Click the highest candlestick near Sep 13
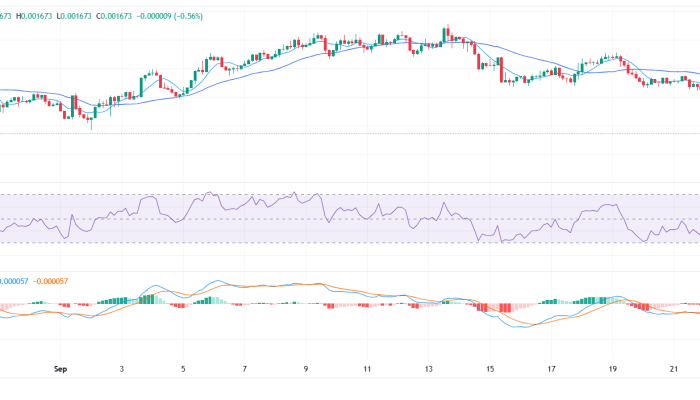The height and width of the screenshot is (400, 700). point(446,34)
